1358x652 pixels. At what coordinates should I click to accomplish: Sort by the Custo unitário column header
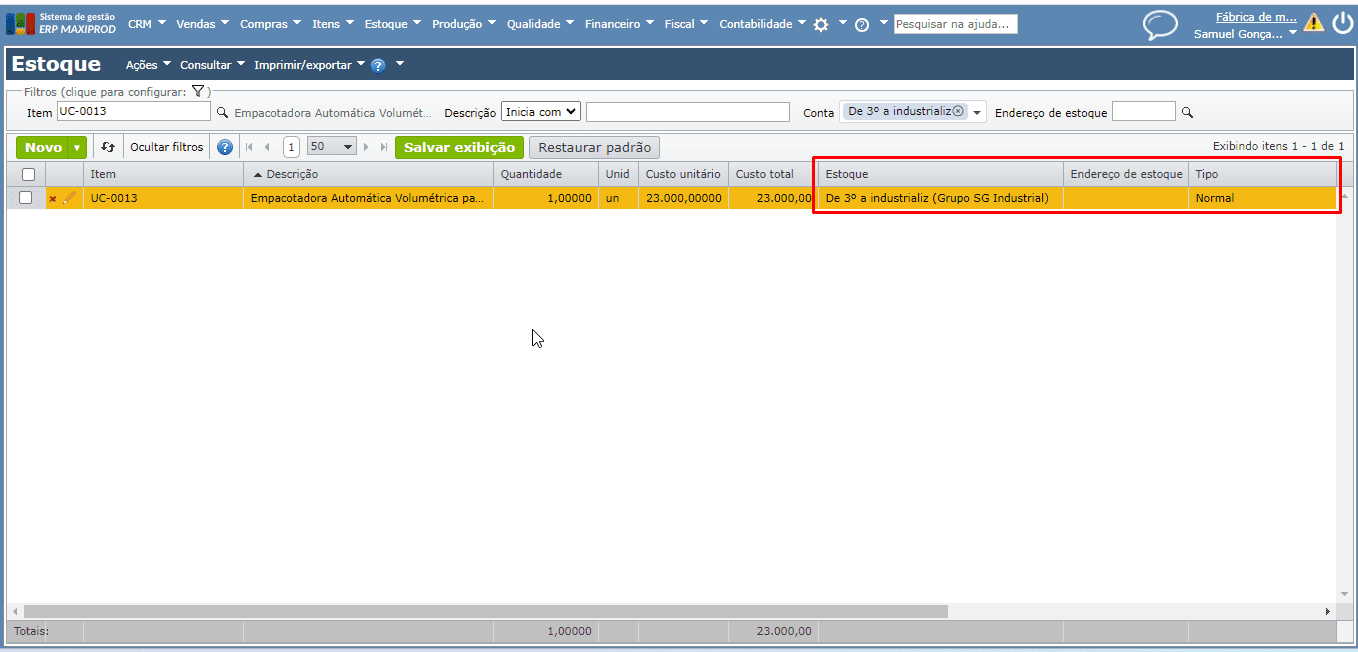683,174
